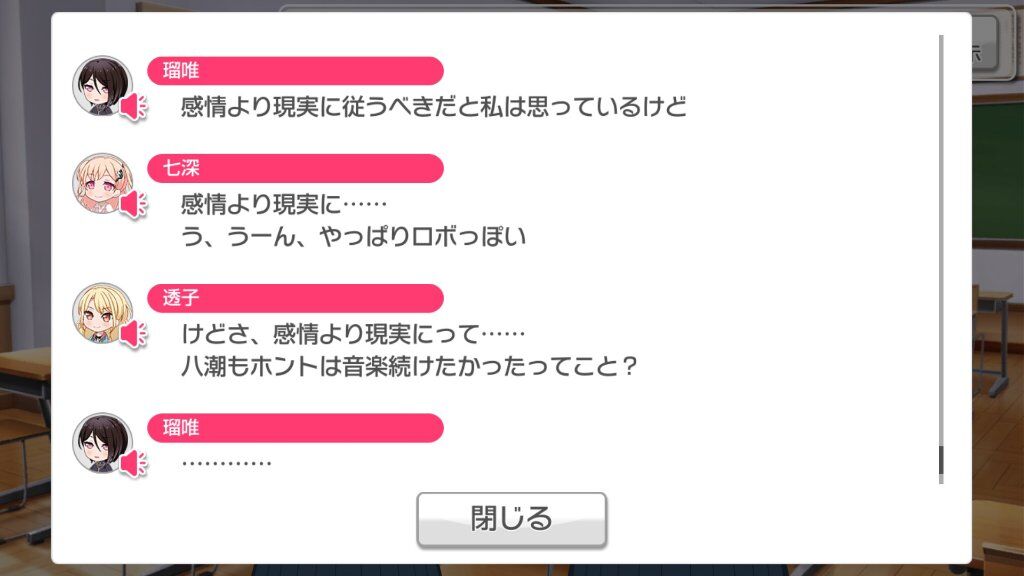Viewport: 1024px width, 576px height.
Task: Play voice for 七深's line
Action: 134,204
